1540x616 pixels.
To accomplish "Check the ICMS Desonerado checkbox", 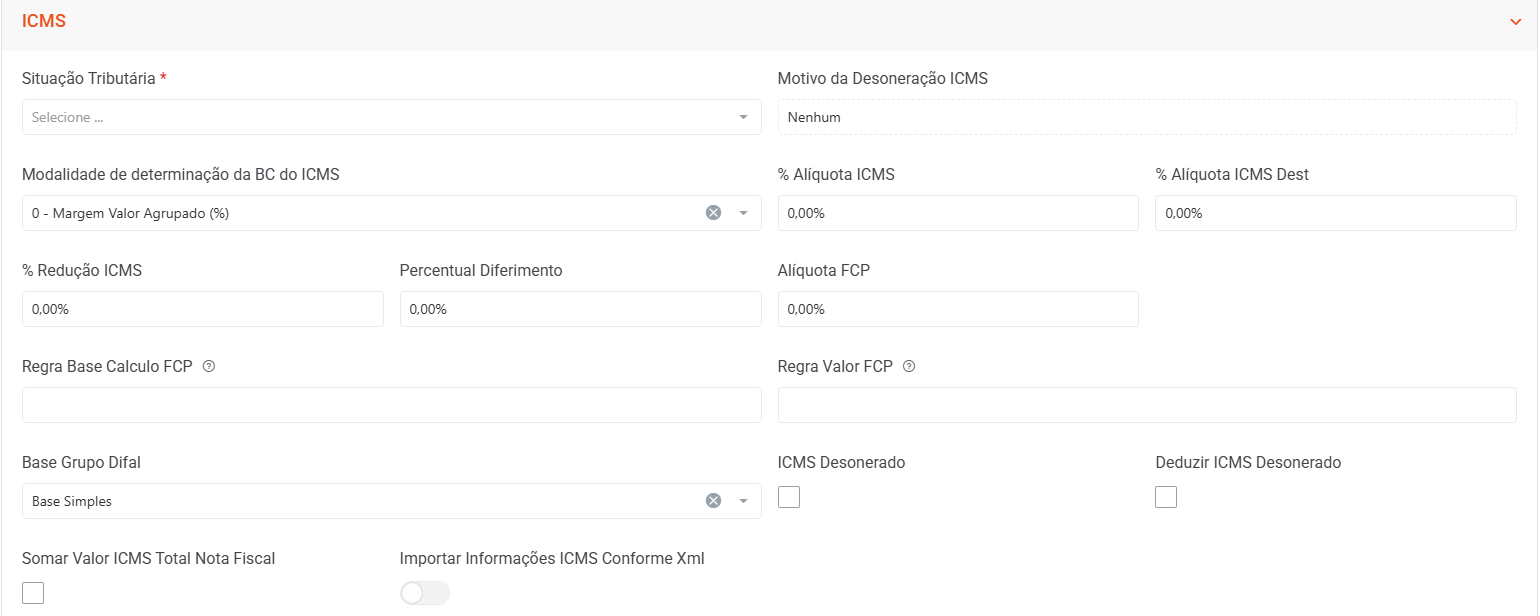I will 789,497.
